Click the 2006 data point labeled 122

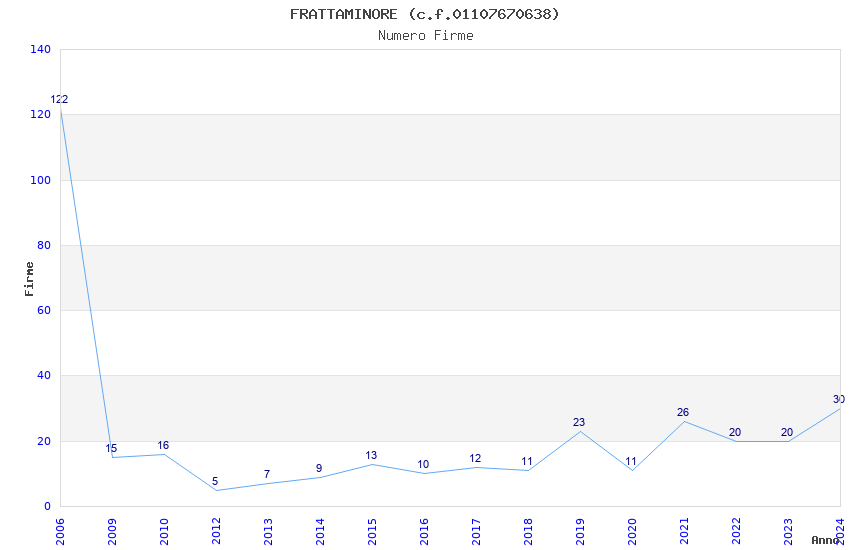click(x=61, y=109)
